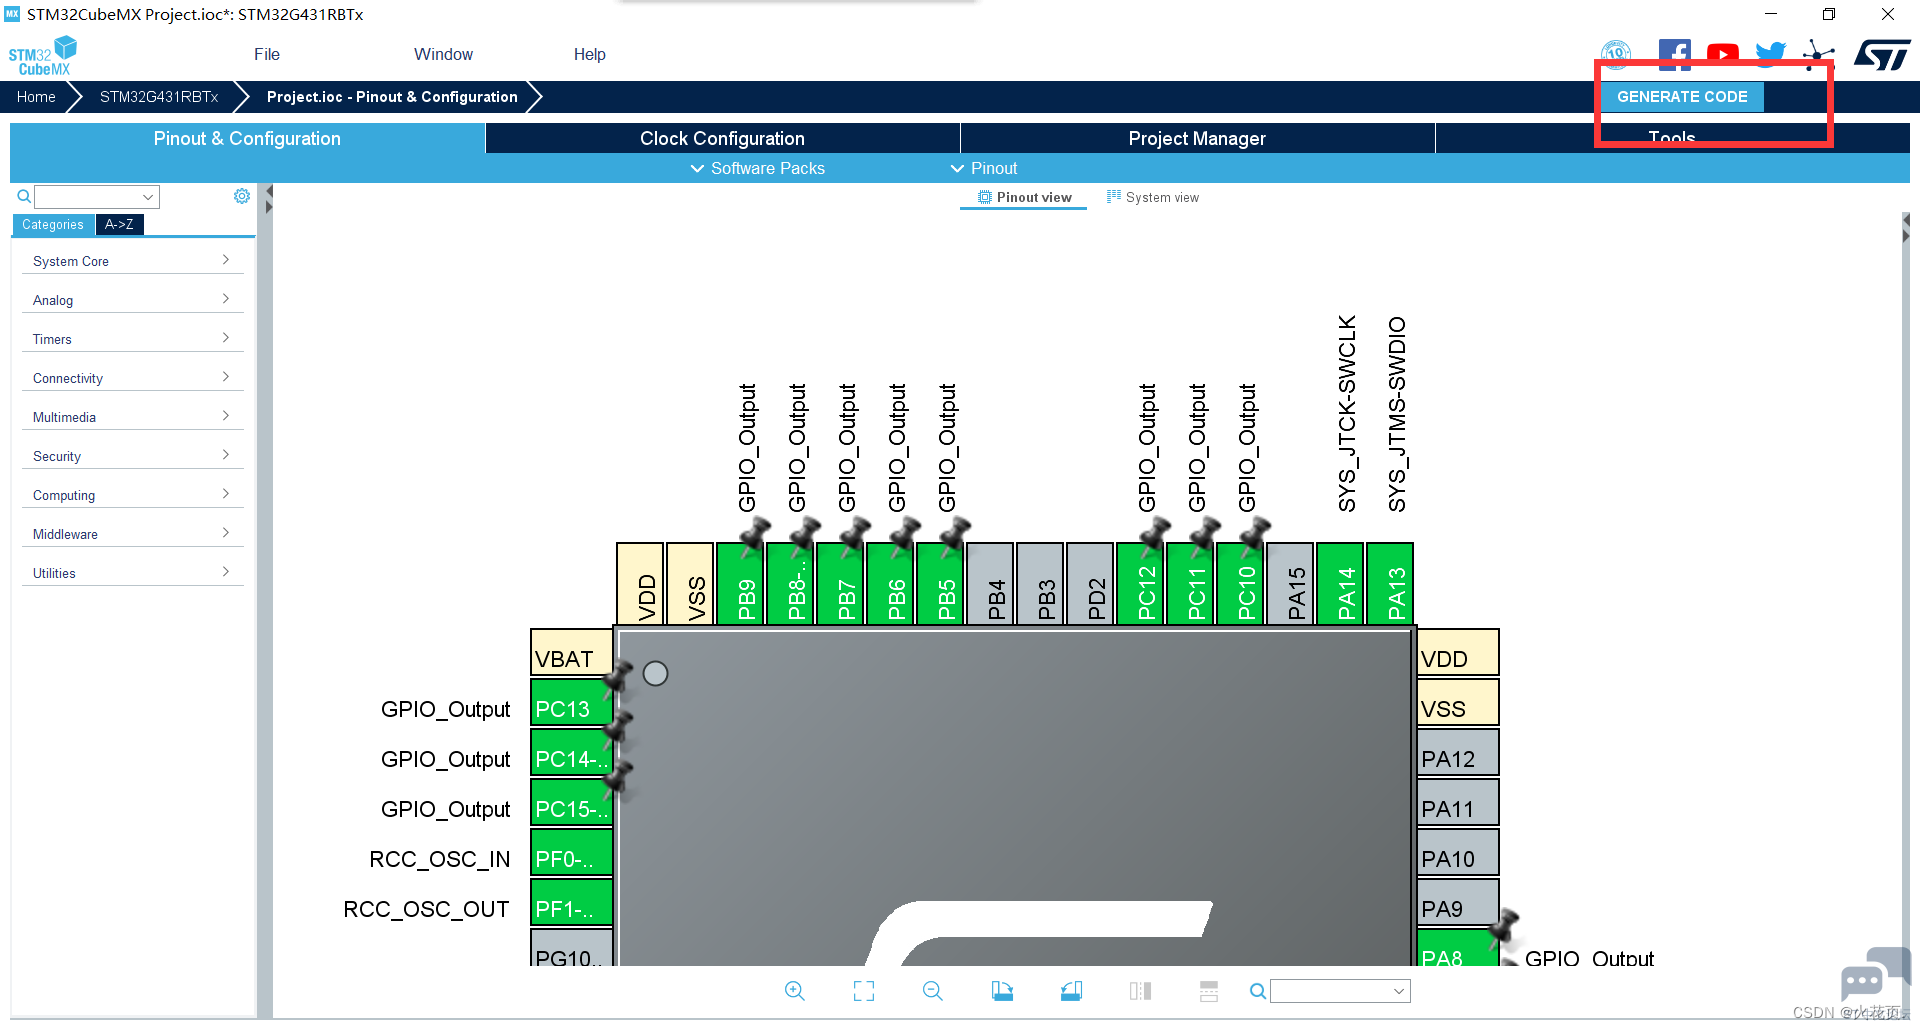Open the File menu
The image size is (1920, 1030).
tap(267, 54)
